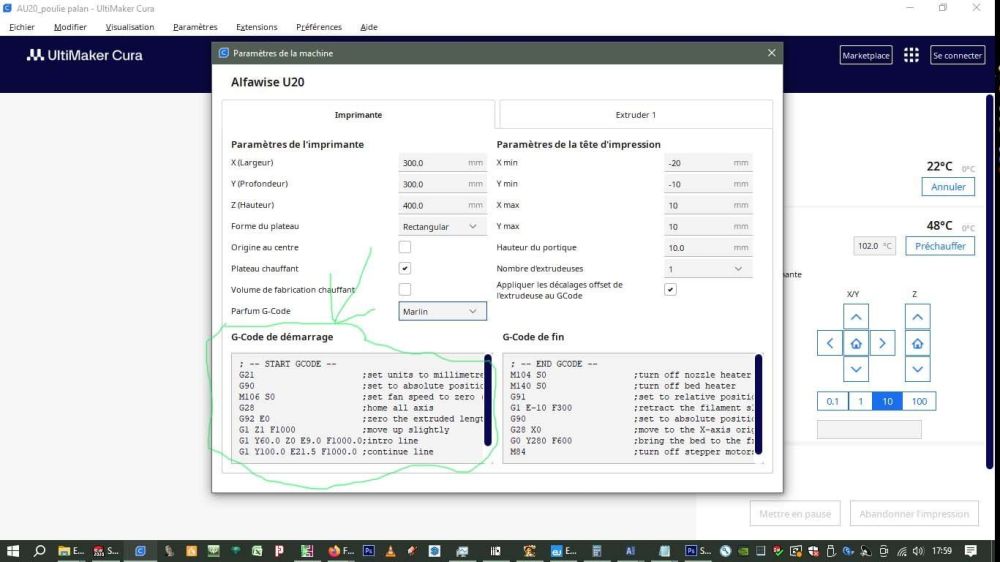
Task: Click the Y (Profondeur) input field
Action: click(x=442, y=184)
